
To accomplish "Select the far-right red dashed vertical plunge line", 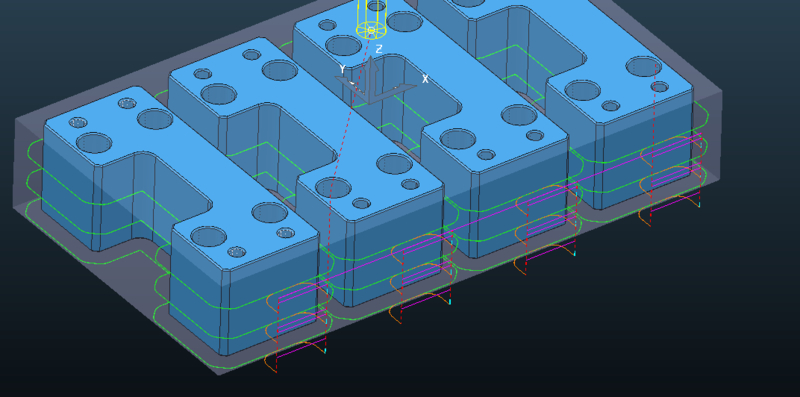I will pos(653,148).
